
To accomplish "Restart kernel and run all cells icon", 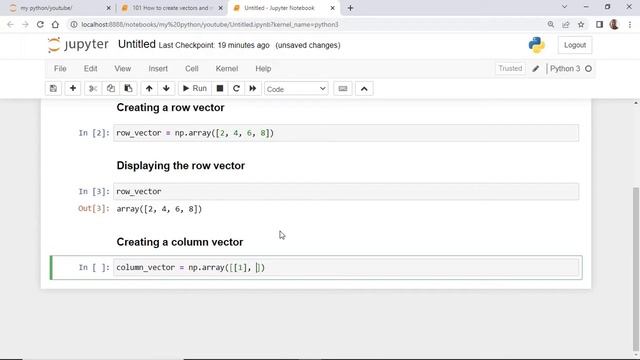I will click(x=253, y=89).
